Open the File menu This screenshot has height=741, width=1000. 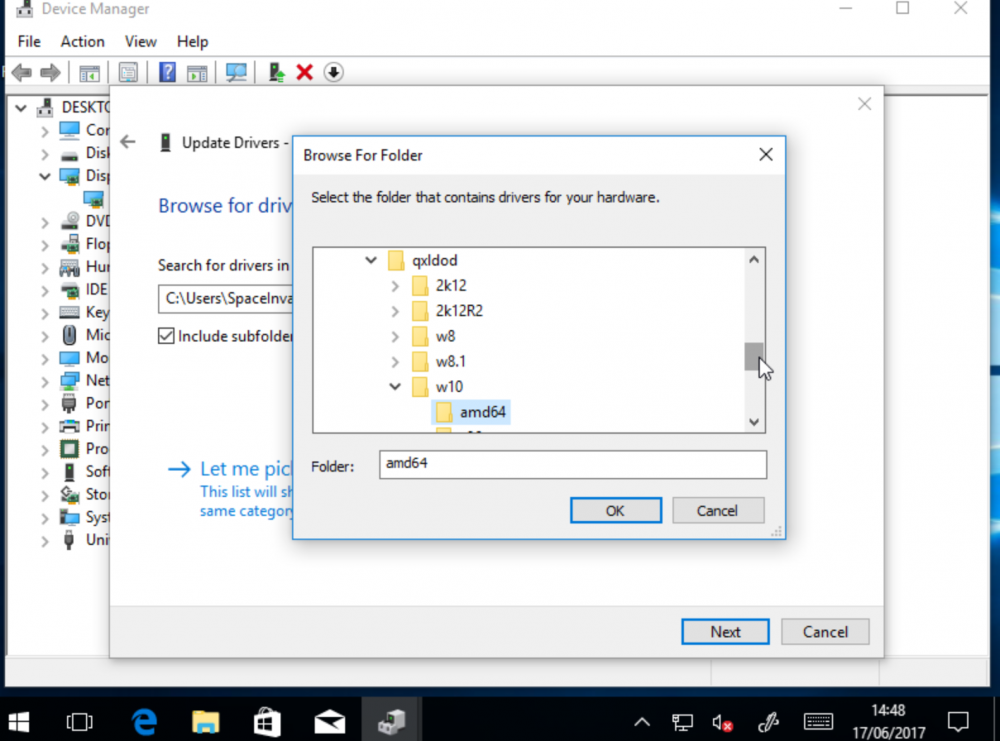[x=29, y=41]
